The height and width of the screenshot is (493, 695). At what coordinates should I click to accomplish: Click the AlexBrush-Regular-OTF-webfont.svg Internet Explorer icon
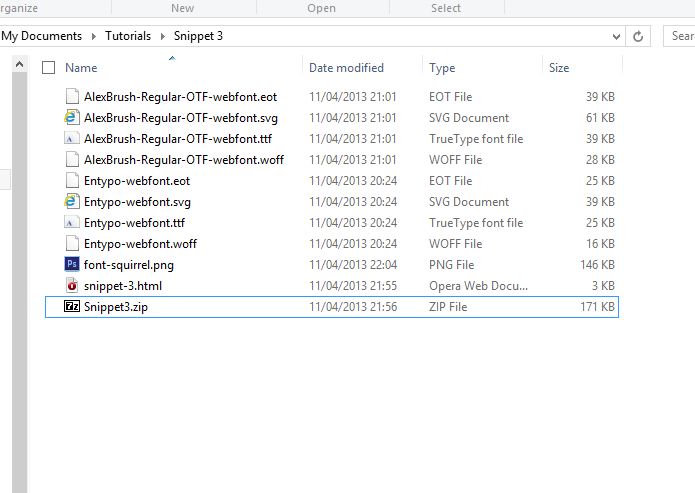[x=72, y=117]
